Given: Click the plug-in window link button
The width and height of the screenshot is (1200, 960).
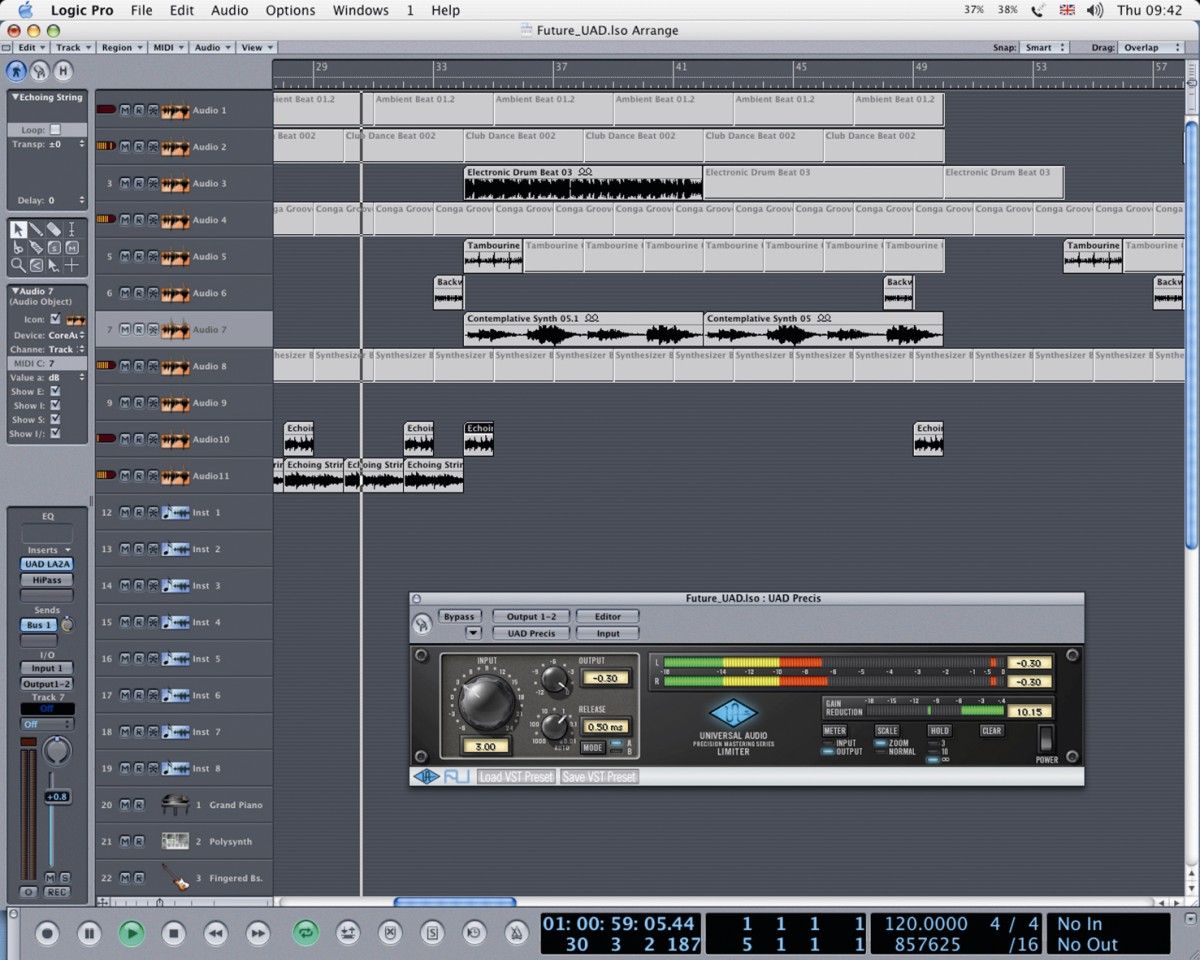Looking at the screenshot, I should click(421, 624).
